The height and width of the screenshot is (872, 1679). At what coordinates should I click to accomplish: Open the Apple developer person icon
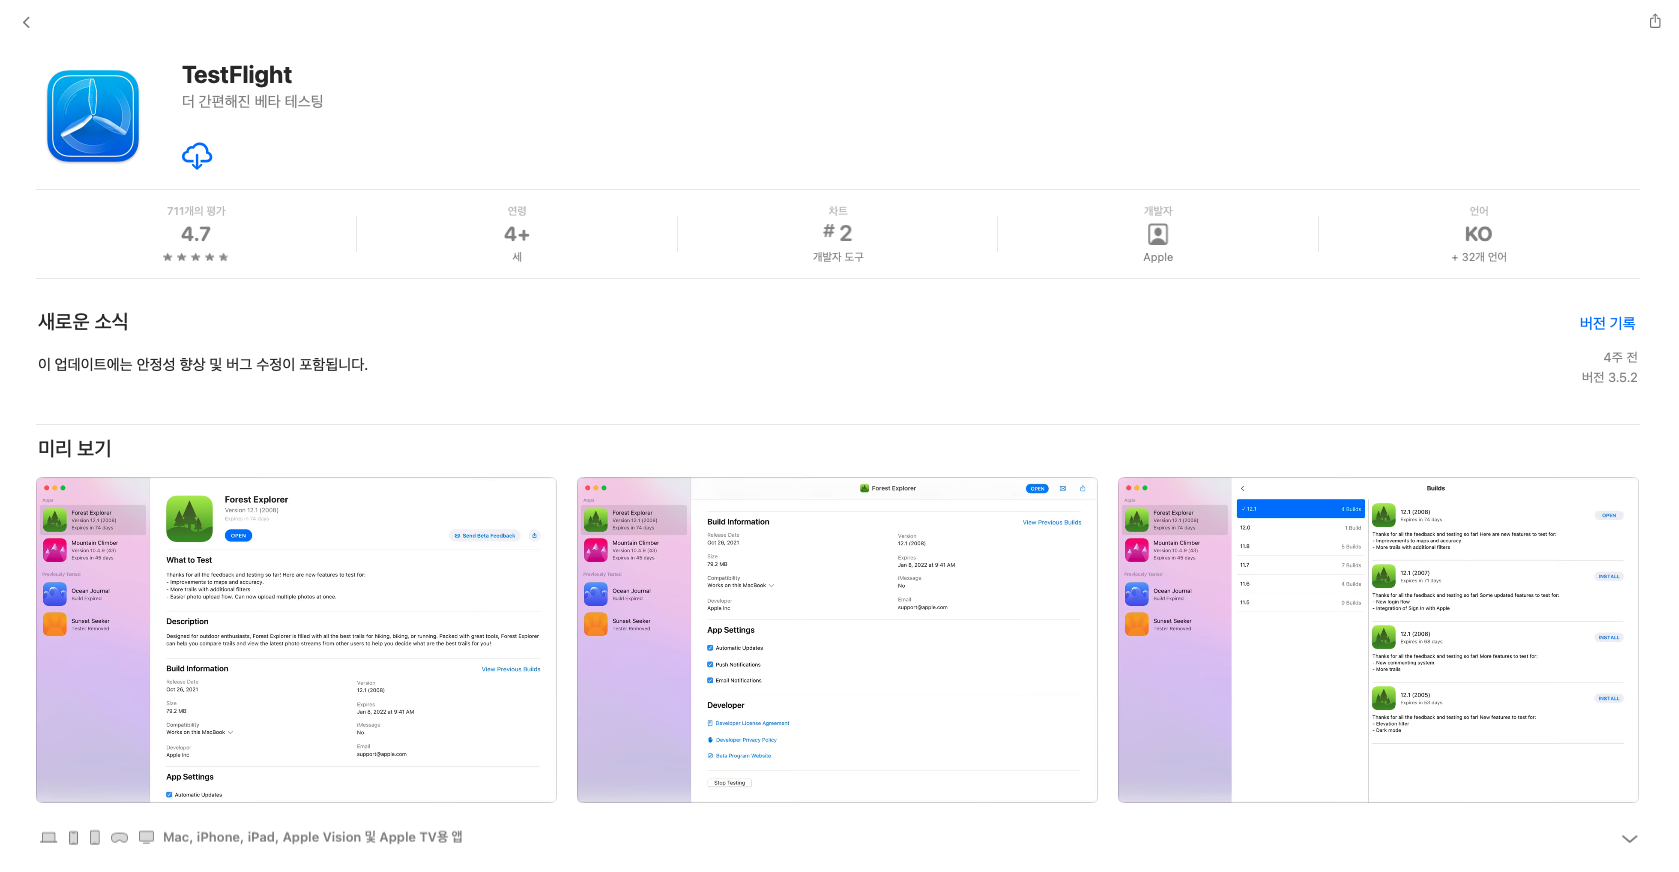pos(1158,234)
